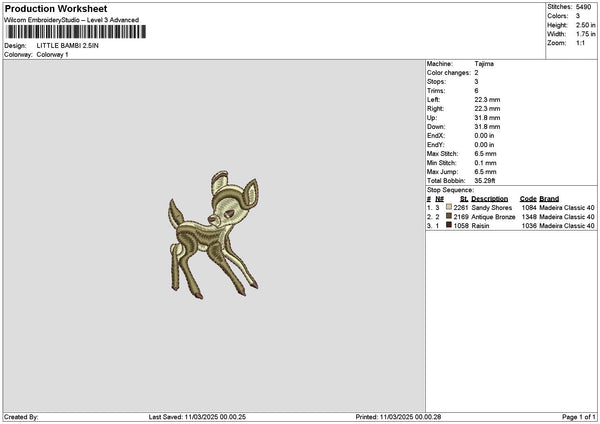Click the Left value 22.3 mm
600x424 pixels.
tap(487, 100)
